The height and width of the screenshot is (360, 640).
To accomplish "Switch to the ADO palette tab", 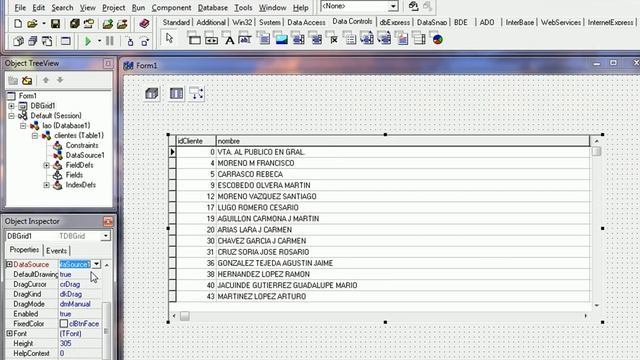I will click(x=487, y=22).
